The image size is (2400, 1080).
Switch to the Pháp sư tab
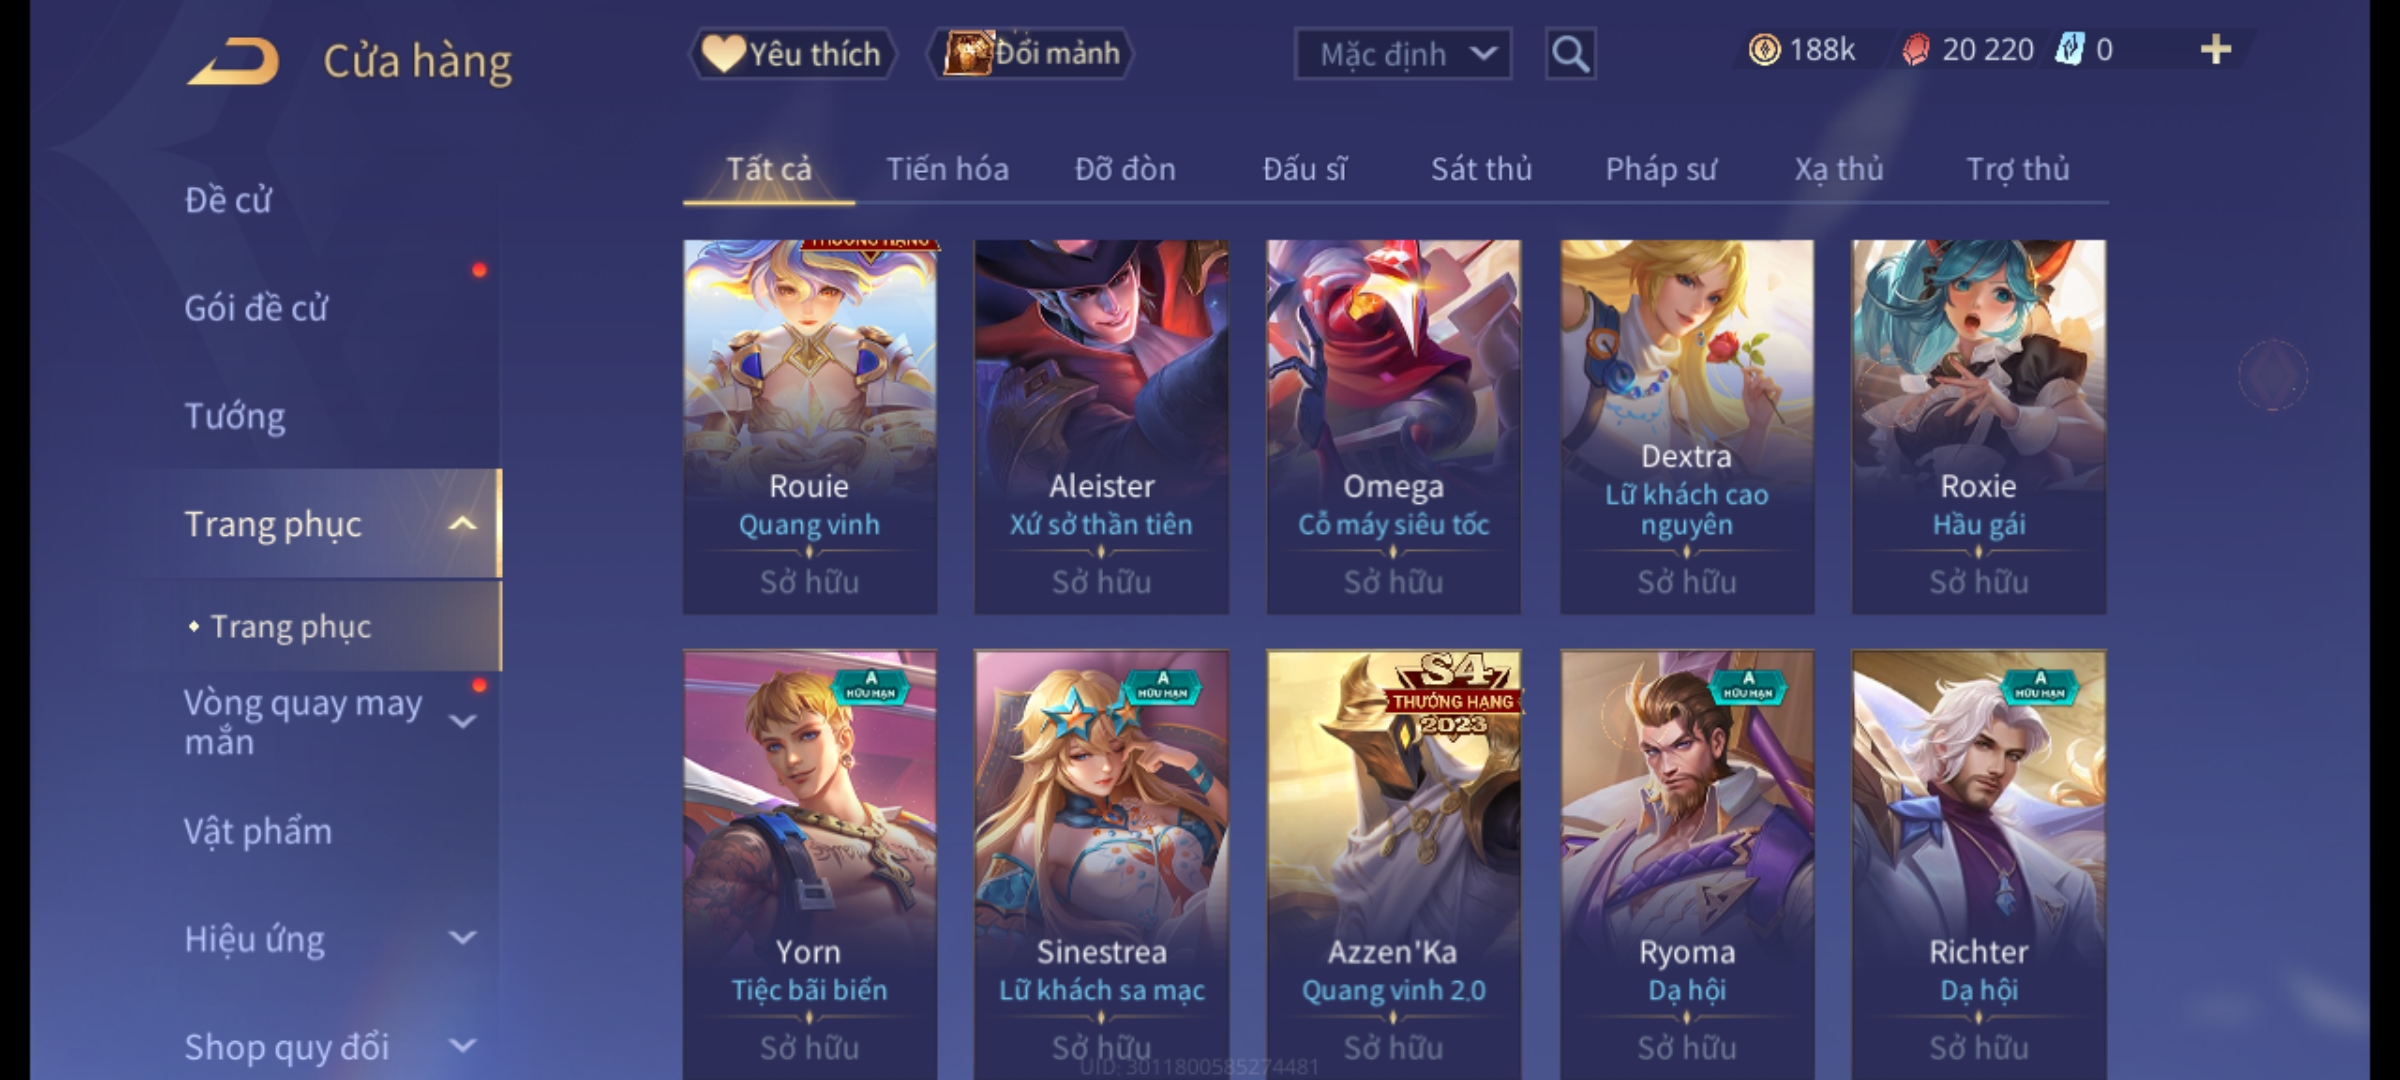click(1661, 170)
